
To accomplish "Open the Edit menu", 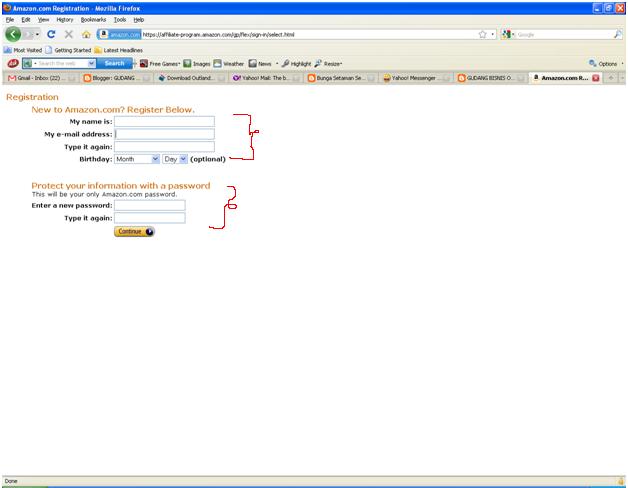I will point(26,20).
